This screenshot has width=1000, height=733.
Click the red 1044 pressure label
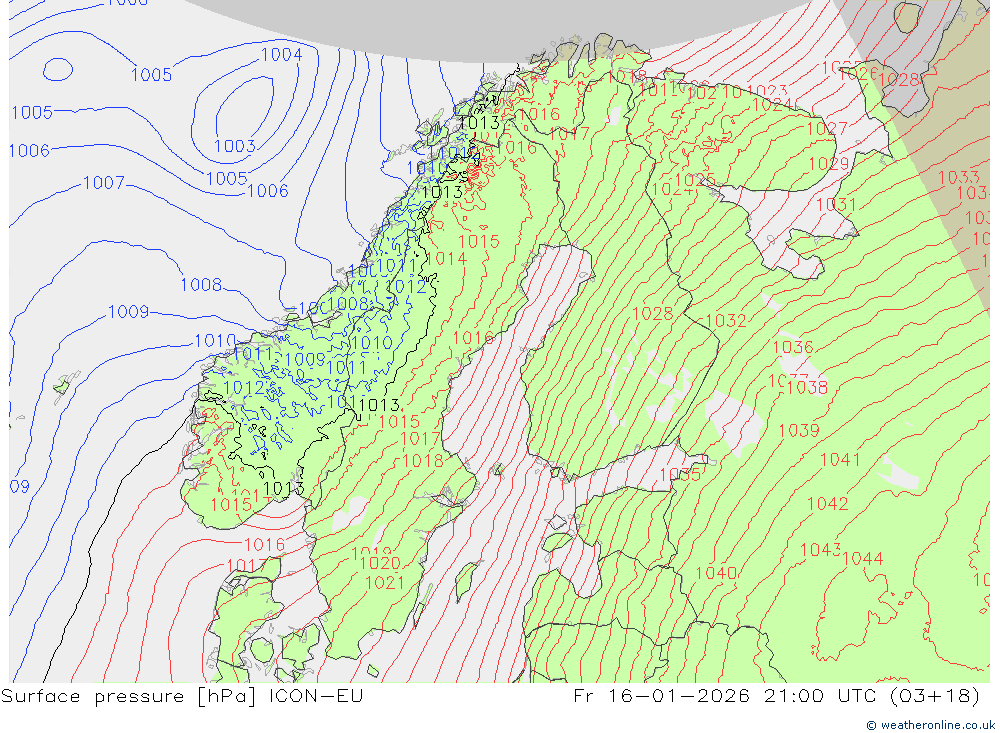(862, 559)
